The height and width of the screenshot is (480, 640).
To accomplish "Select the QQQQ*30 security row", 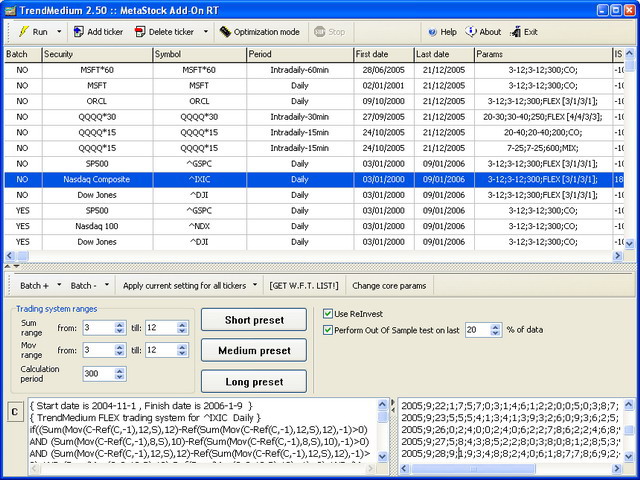I will (x=314, y=117).
